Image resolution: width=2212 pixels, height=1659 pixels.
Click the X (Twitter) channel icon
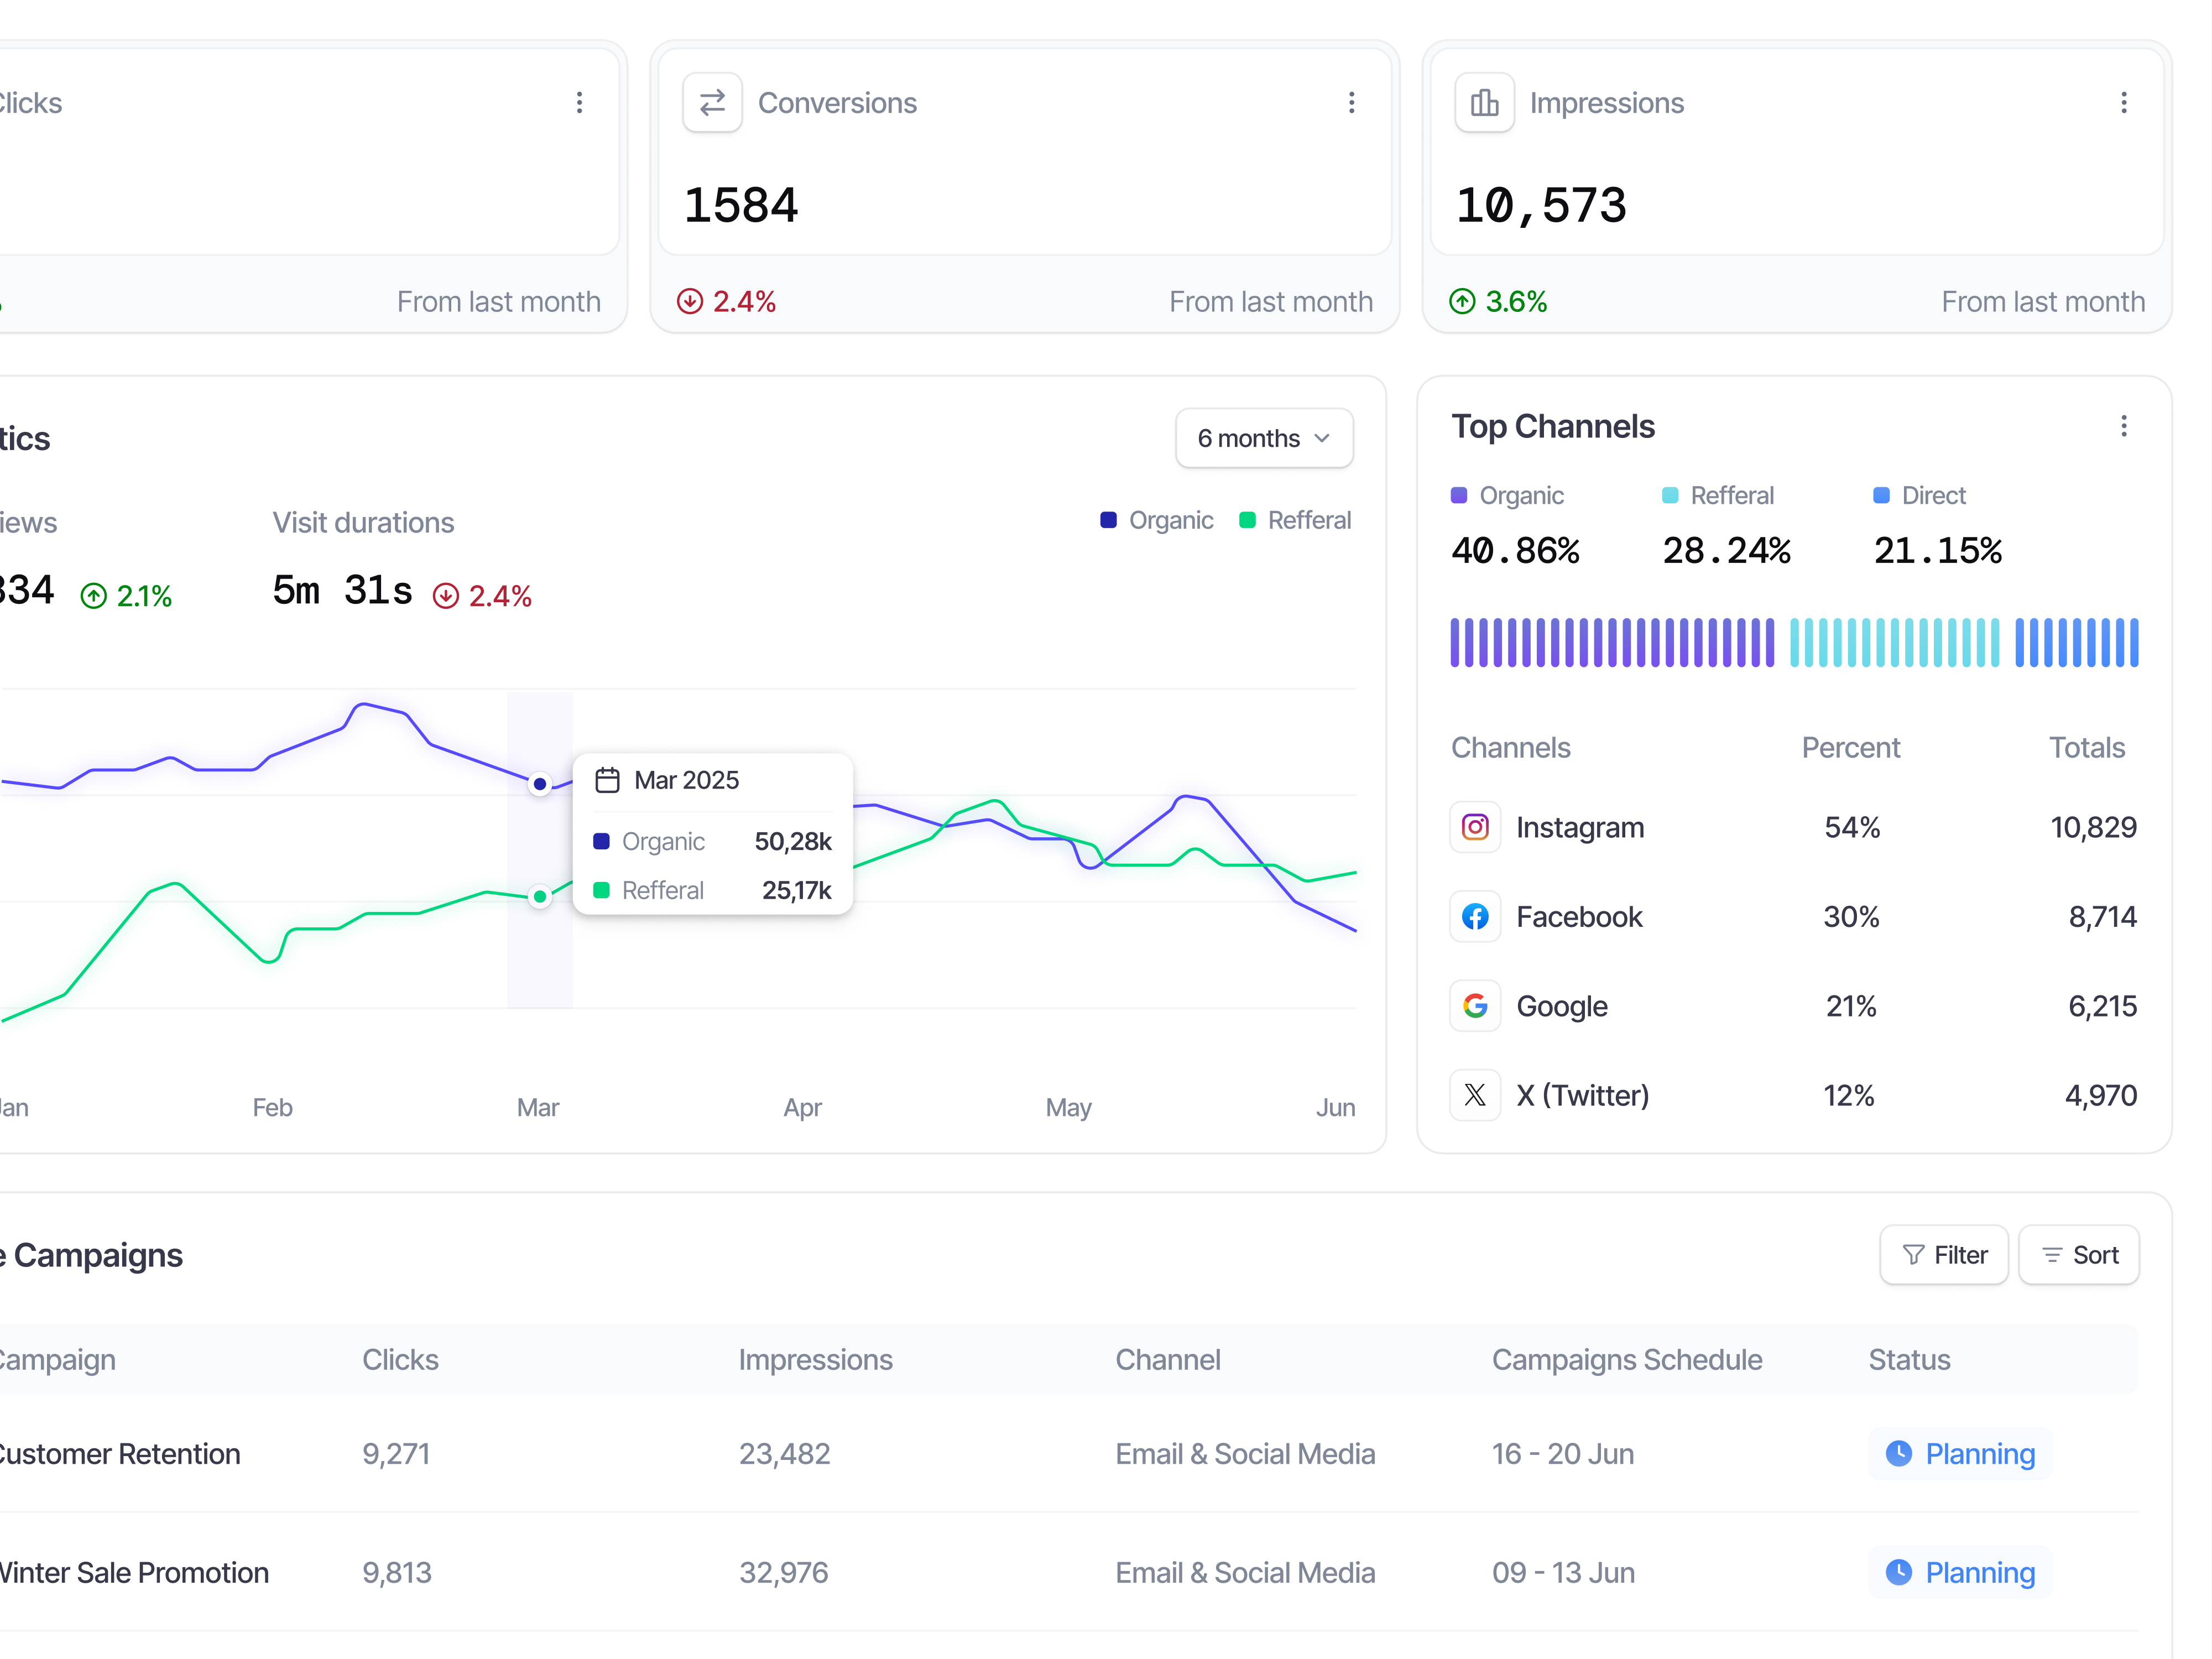(x=1475, y=1095)
